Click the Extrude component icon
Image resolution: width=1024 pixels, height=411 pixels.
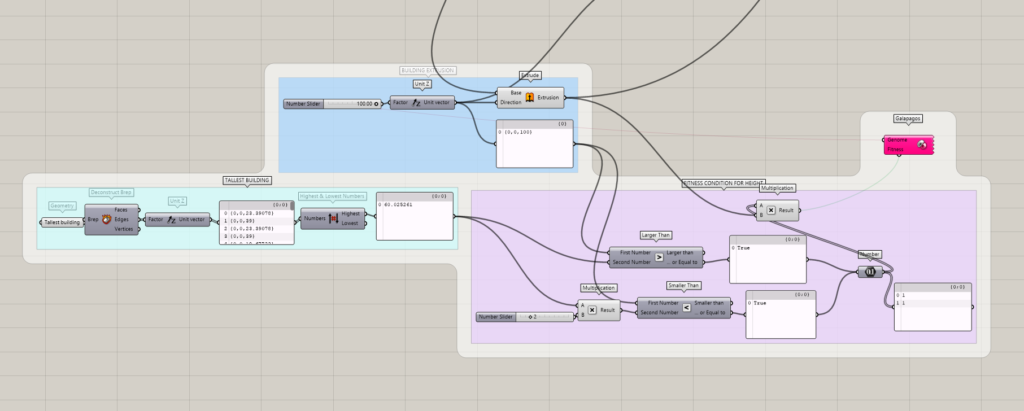click(530, 97)
